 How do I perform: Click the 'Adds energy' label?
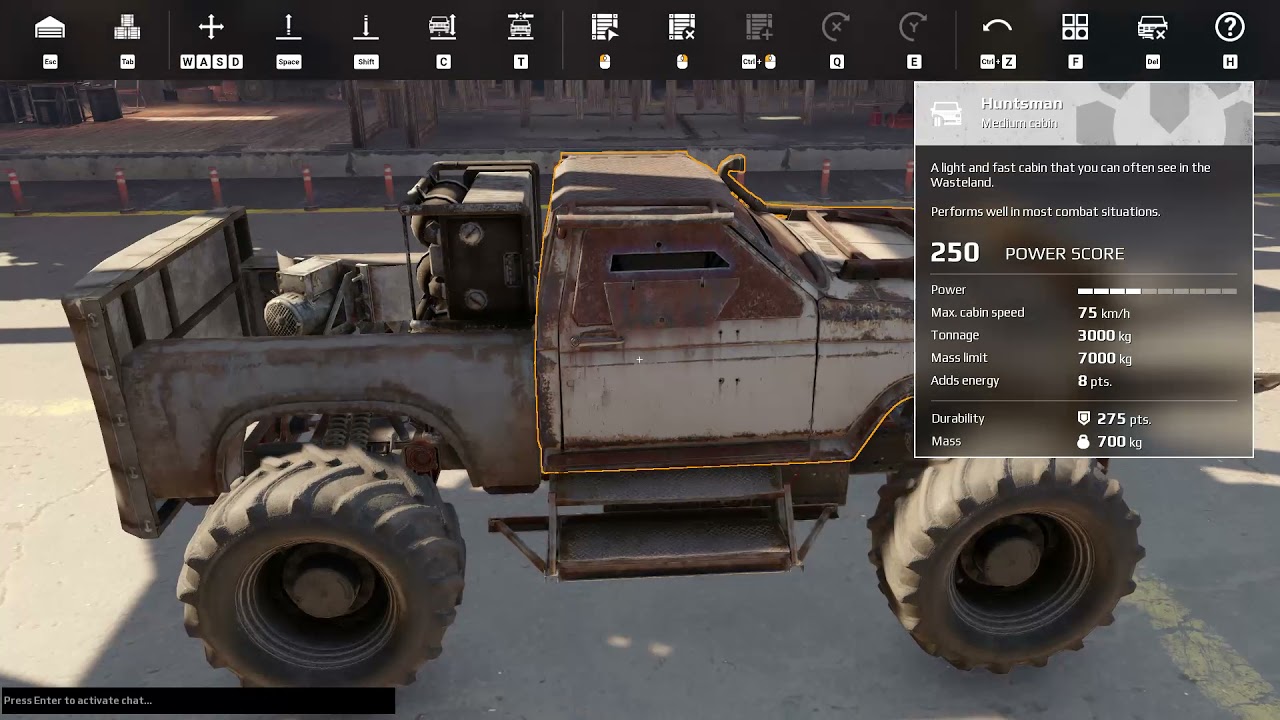[x=965, y=381]
